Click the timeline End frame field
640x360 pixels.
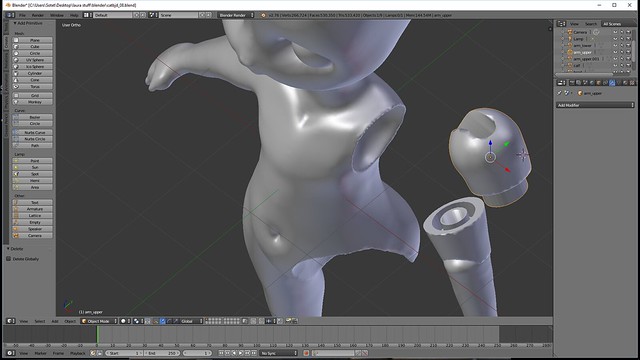162,353
